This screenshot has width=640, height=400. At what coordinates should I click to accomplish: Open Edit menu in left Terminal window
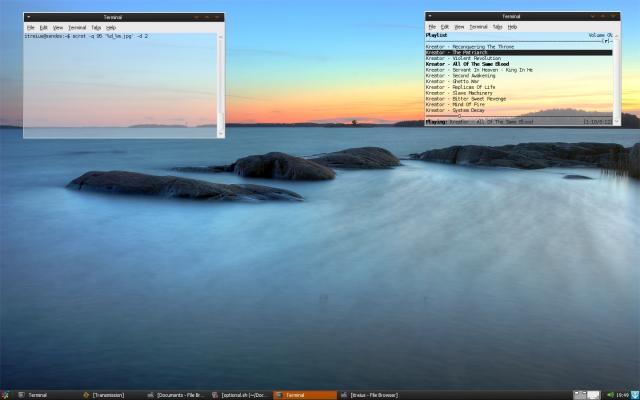tap(44, 28)
